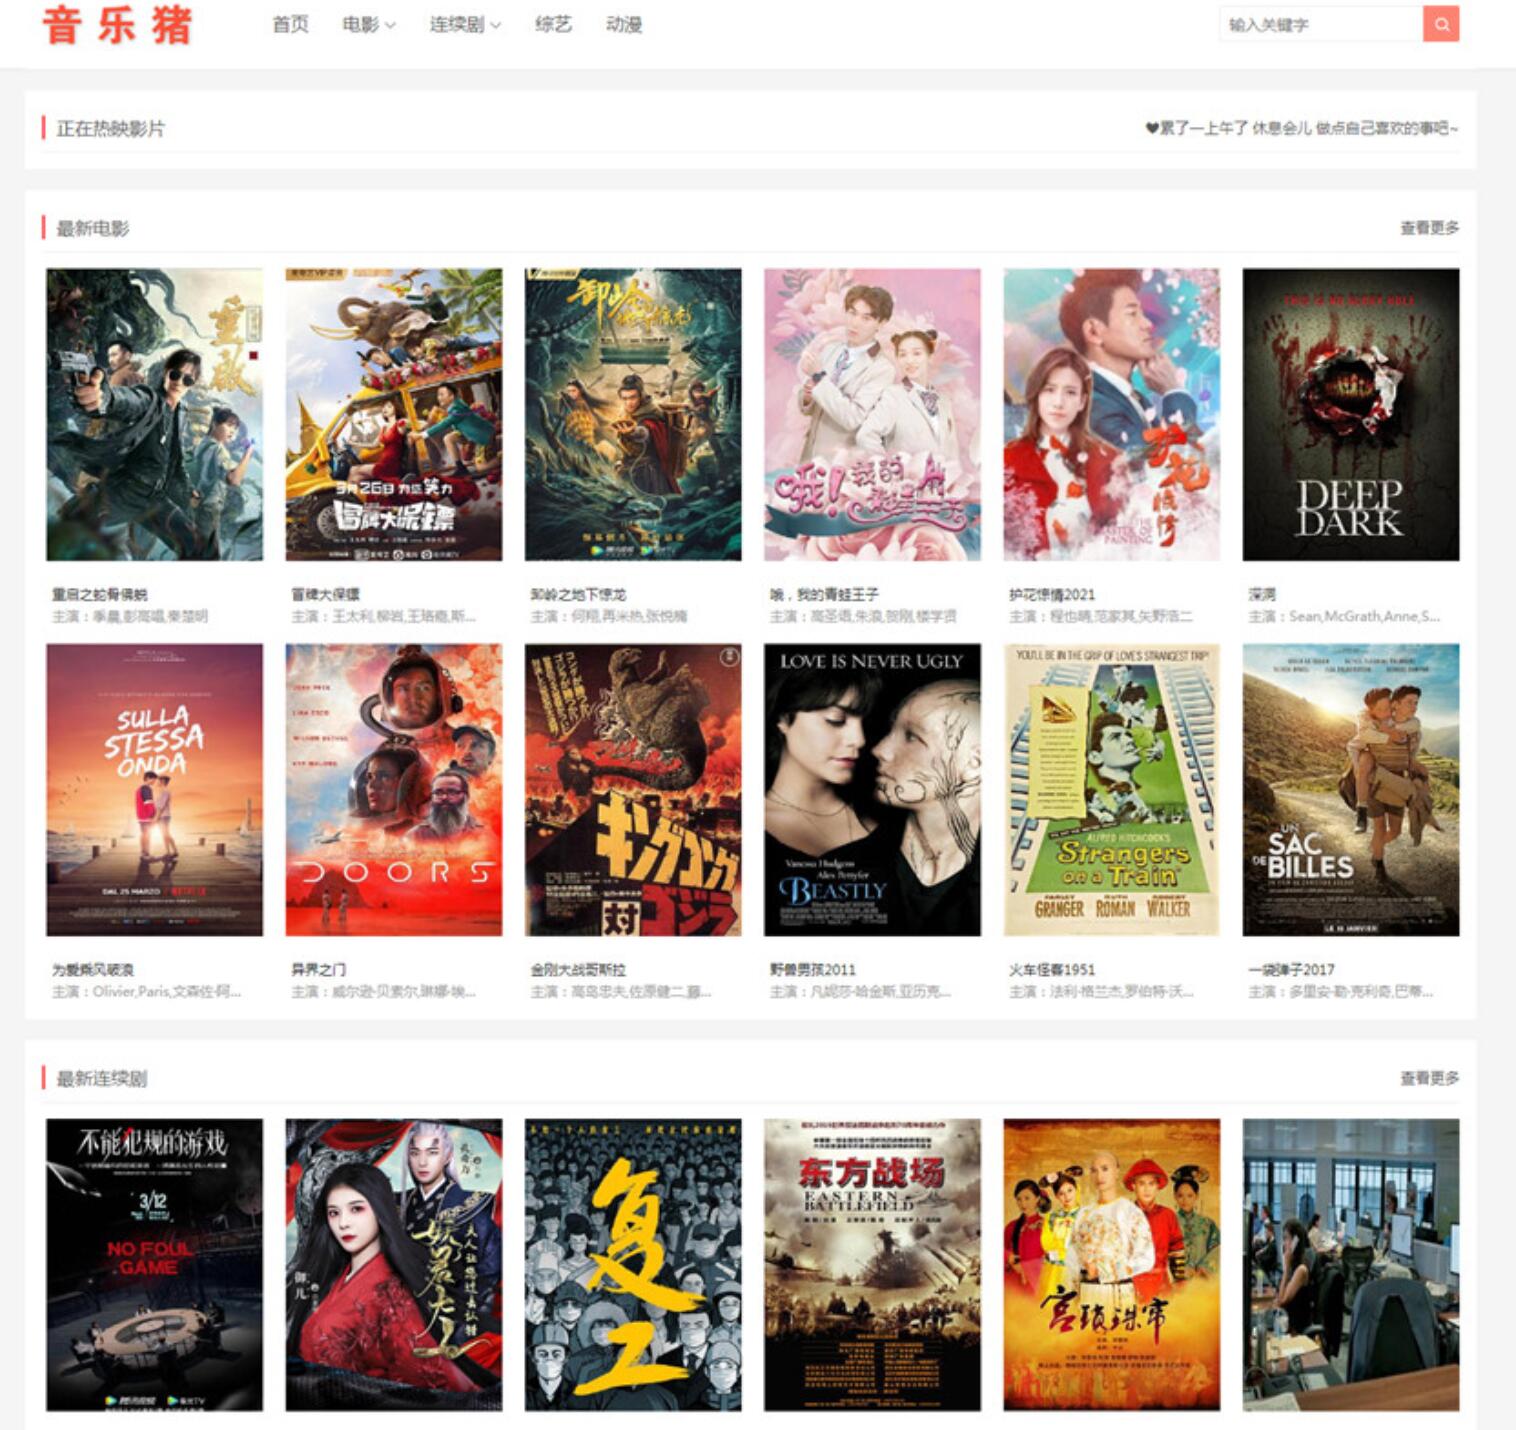
Task: Click the 野兽男孩2011 title link
Action: point(812,969)
